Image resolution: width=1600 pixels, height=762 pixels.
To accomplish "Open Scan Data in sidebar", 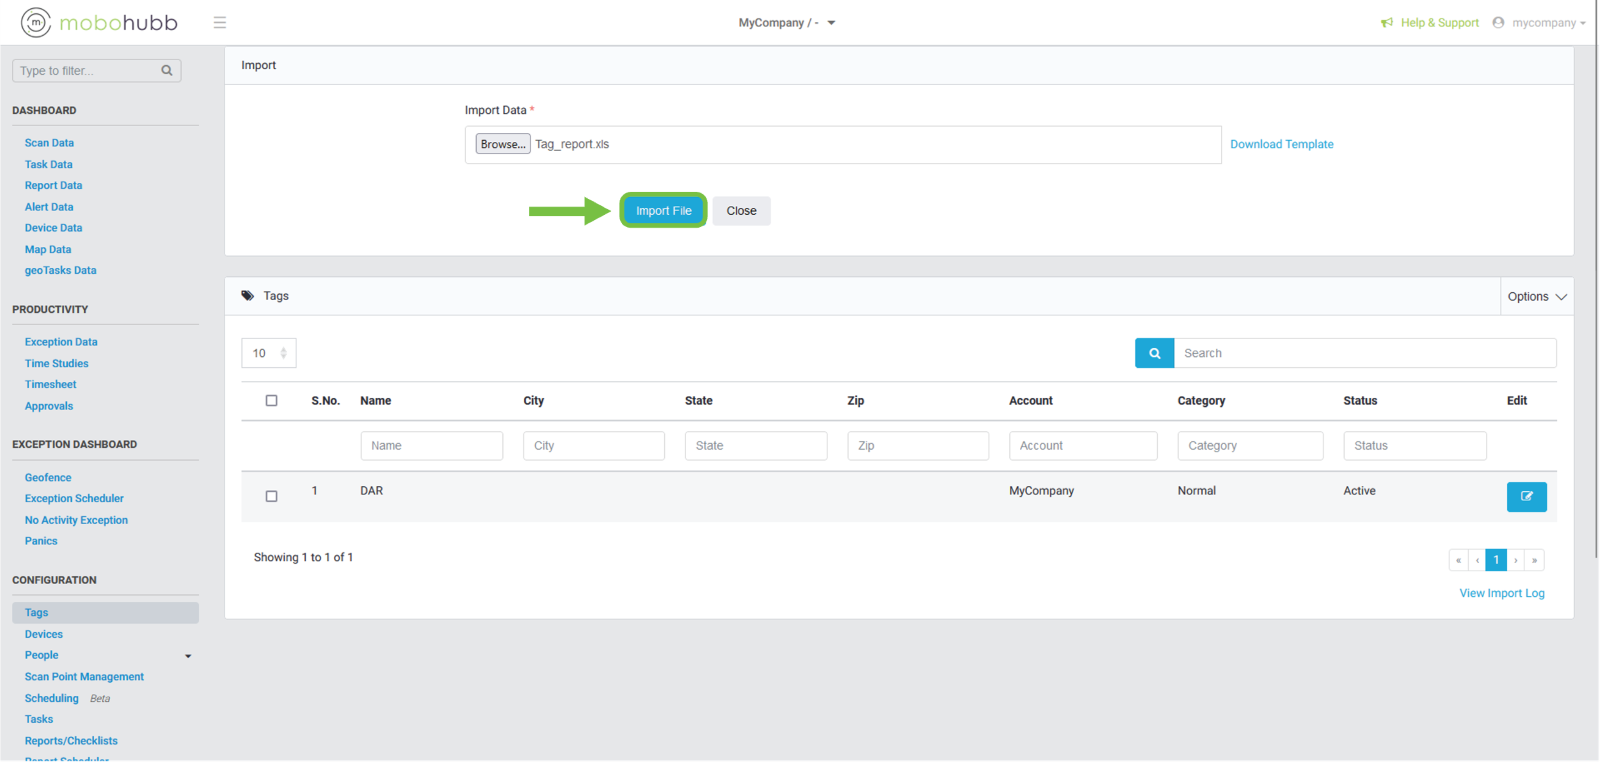I will pyautogui.click(x=49, y=143).
